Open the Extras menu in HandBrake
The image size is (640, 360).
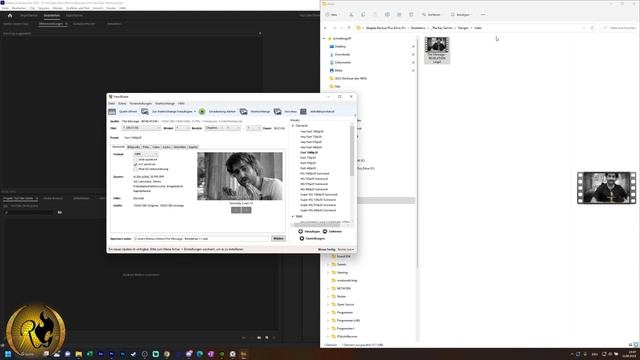point(122,104)
